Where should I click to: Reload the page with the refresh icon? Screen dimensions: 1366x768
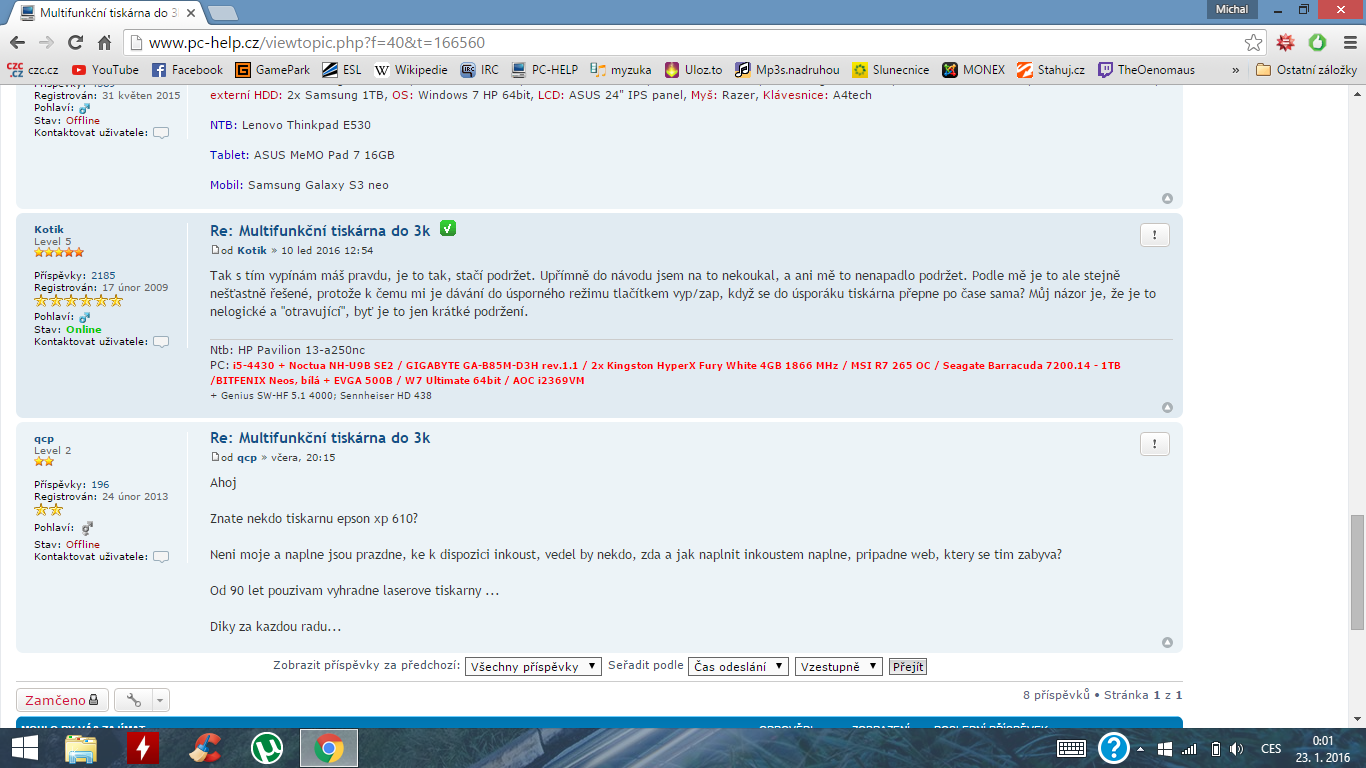[x=75, y=42]
